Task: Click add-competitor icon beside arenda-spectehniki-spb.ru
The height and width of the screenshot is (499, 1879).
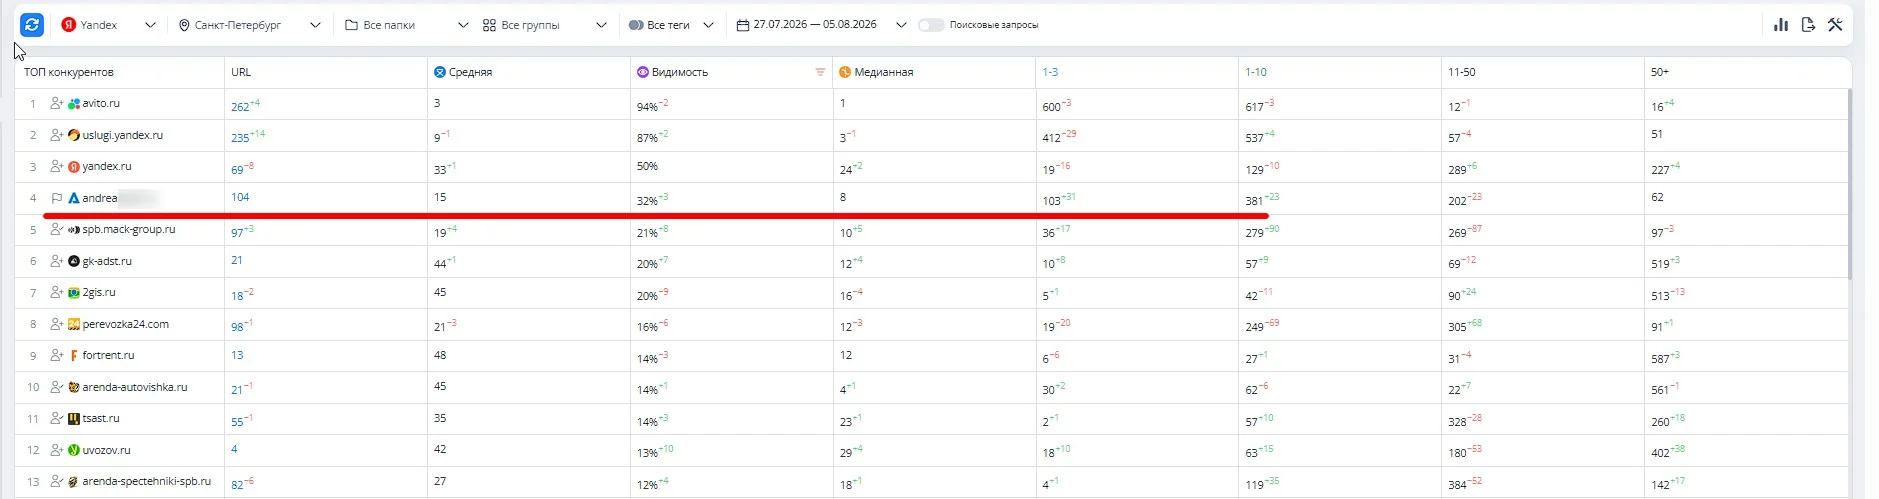Action: 57,481
